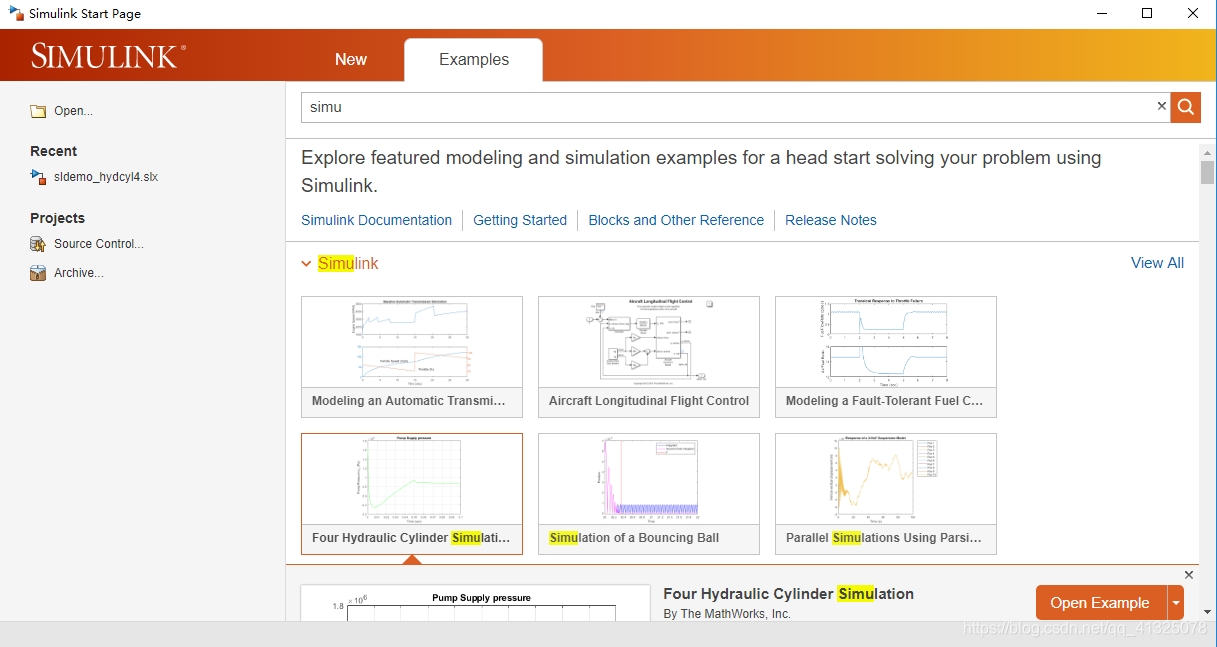Click the scrollbar down arrow
Screen dimensions: 1217x647
pyautogui.click(x=1208, y=611)
